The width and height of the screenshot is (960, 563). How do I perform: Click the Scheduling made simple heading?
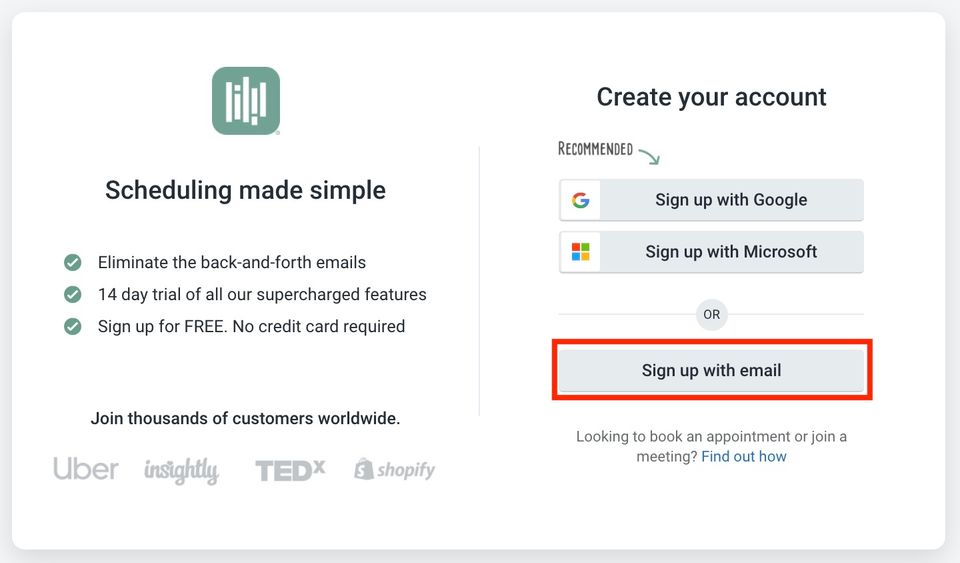coord(246,190)
